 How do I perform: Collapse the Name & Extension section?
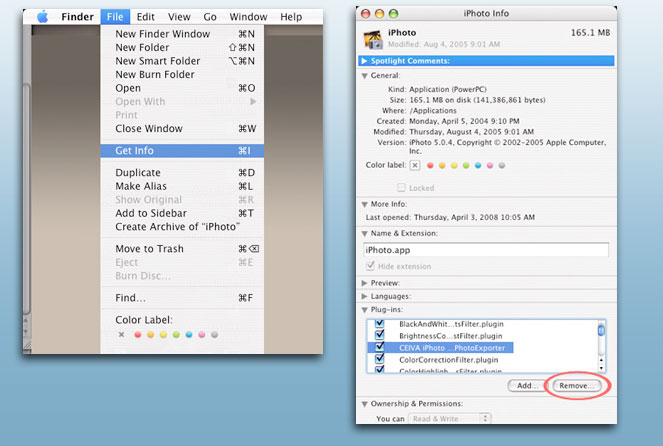(364, 233)
